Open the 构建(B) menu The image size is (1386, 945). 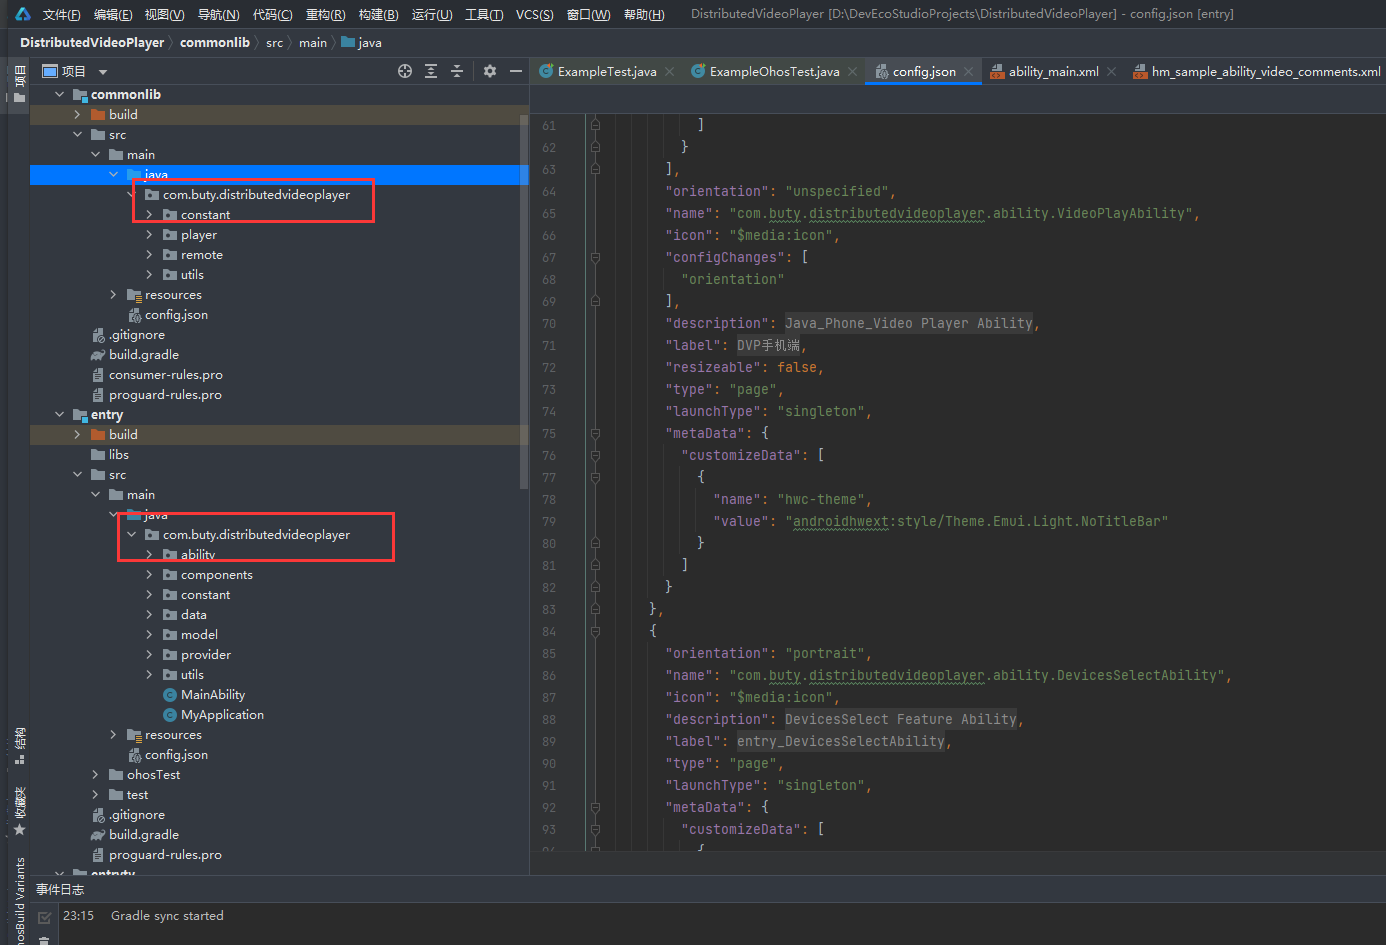click(378, 14)
